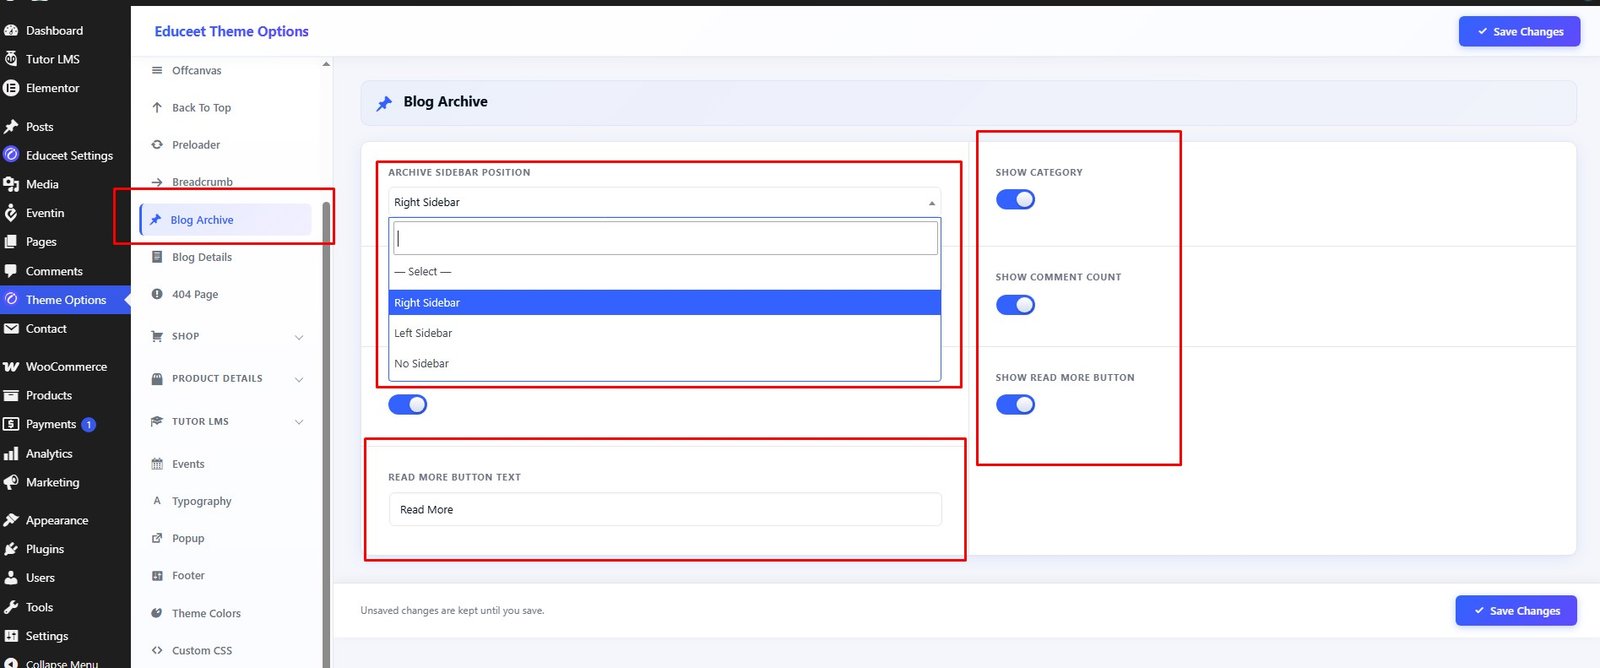Select the '— Select —' placeholder option
Image resolution: width=1600 pixels, height=668 pixels.
[x=664, y=272]
